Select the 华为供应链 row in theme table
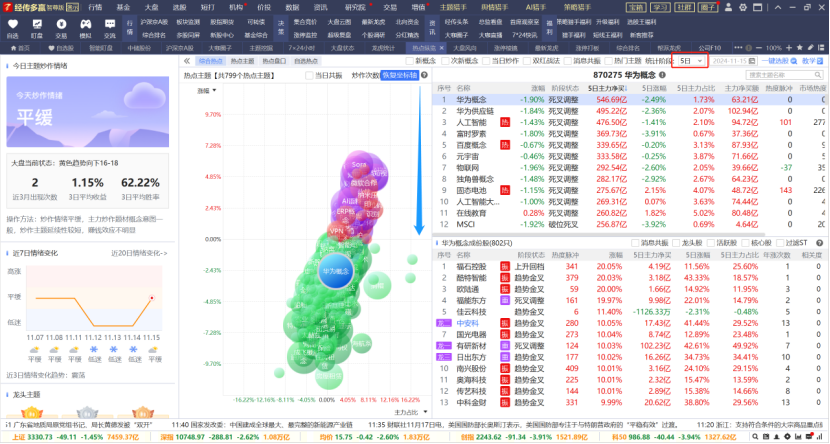 pyautogui.click(x=630, y=111)
